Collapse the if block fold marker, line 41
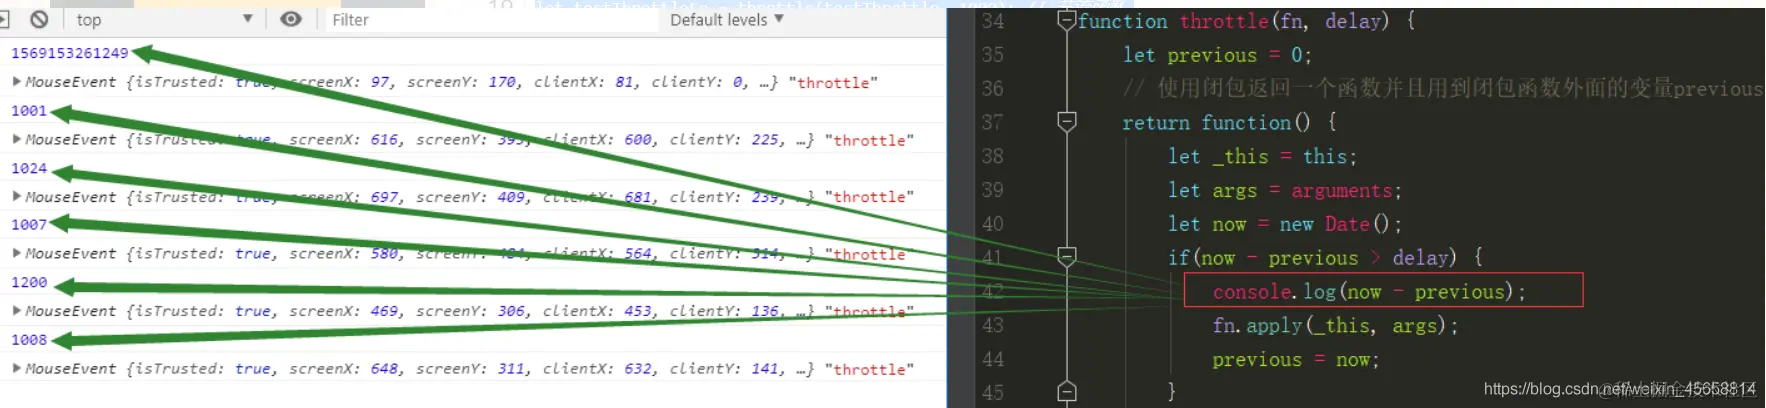Image resolution: width=1766 pixels, height=408 pixels. pos(1067,257)
